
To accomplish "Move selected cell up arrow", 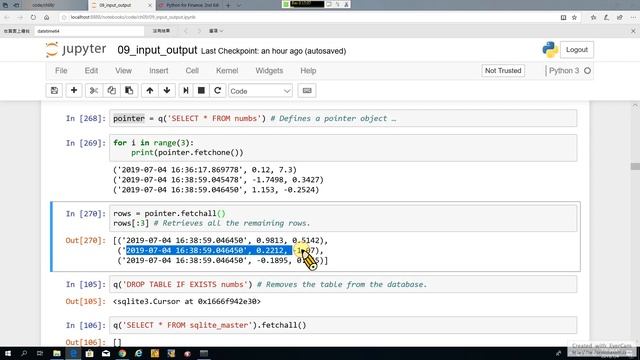I will tap(150, 91).
